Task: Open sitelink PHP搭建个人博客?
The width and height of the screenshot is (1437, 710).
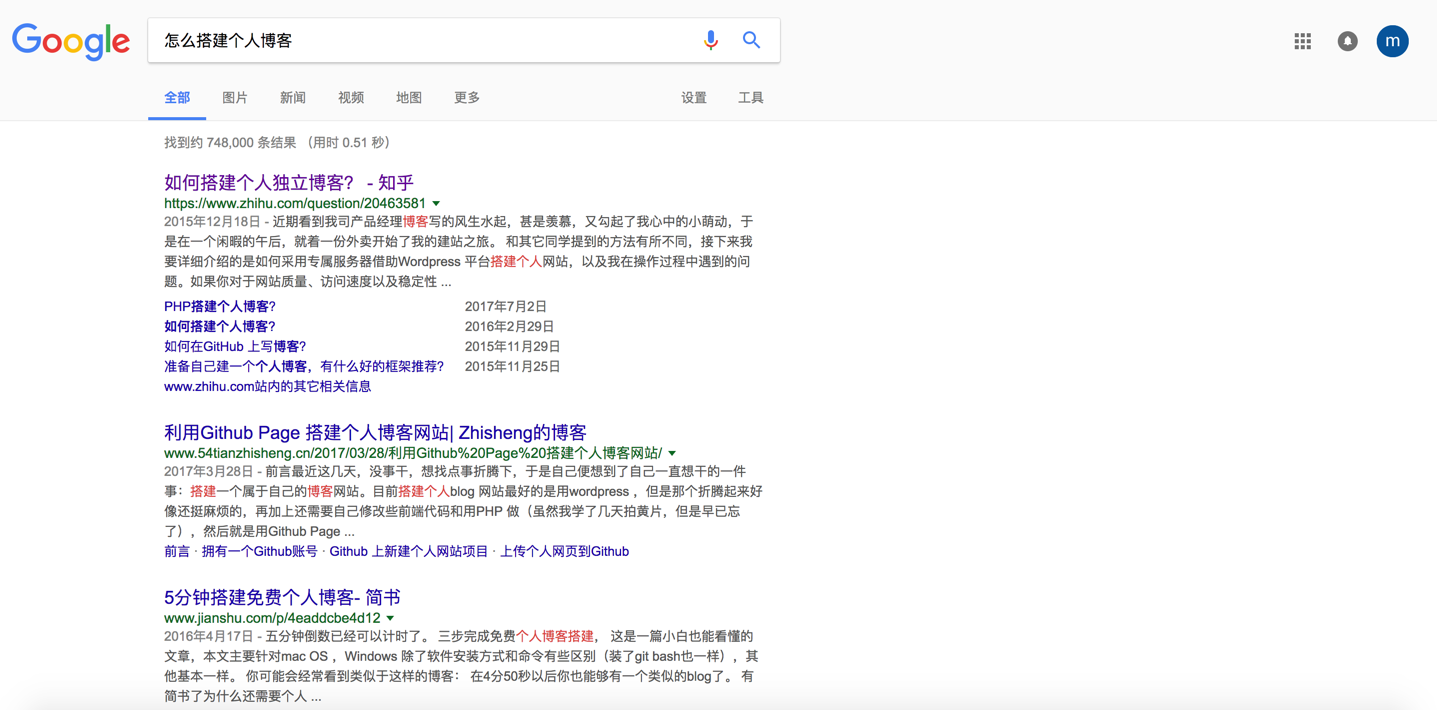Action: [220, 307]
